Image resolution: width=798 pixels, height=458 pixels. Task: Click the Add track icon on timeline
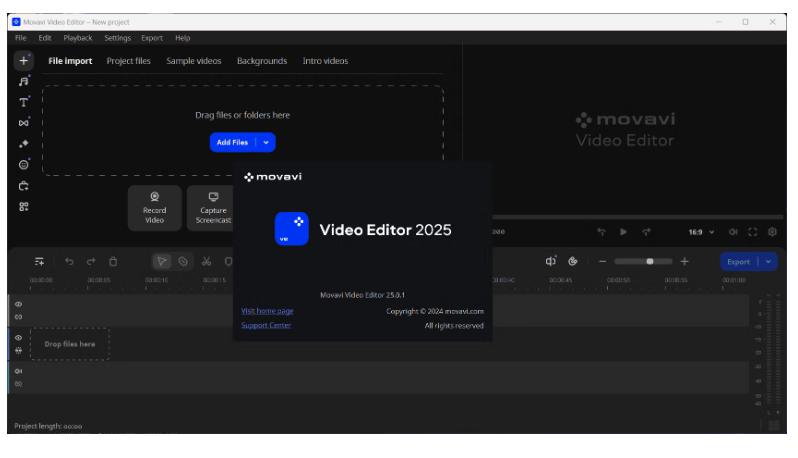point(40,262)
